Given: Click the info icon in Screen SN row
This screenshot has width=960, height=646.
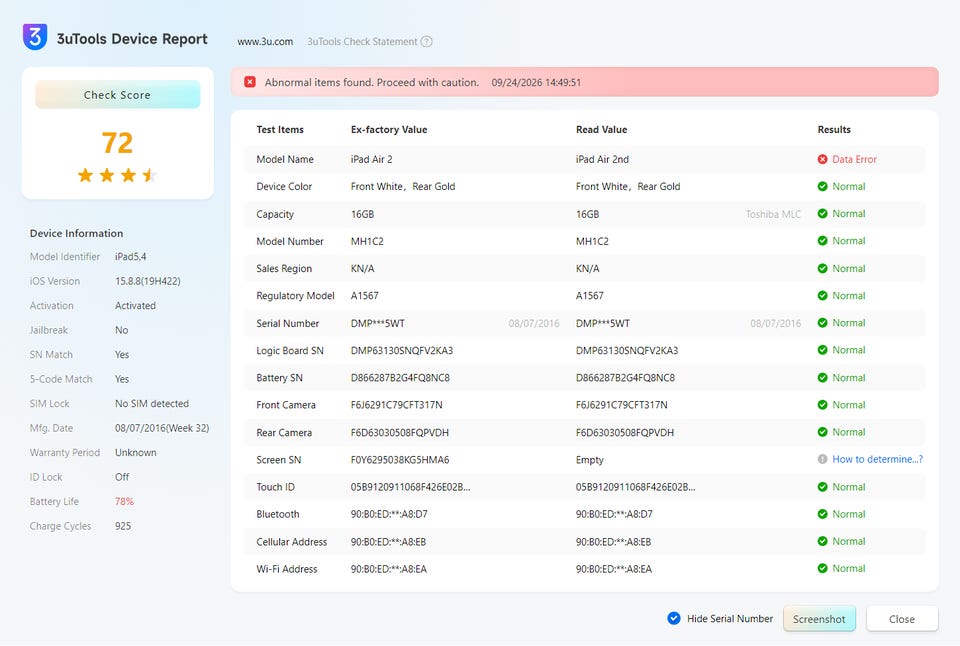Looking at the screenshot, I should click(x=822, y=459).
